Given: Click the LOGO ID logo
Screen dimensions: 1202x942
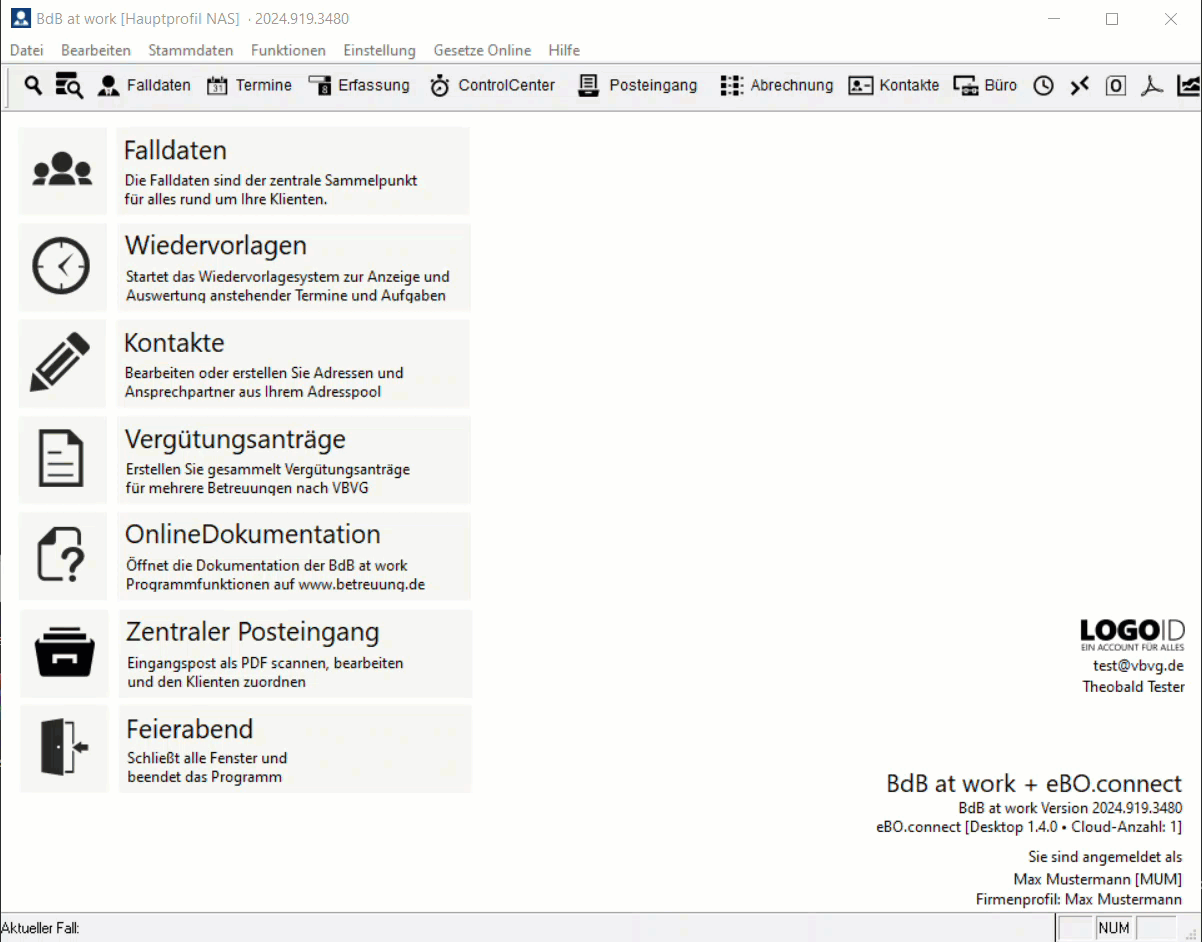Looking at the screenshot, I should point(1132,634).
